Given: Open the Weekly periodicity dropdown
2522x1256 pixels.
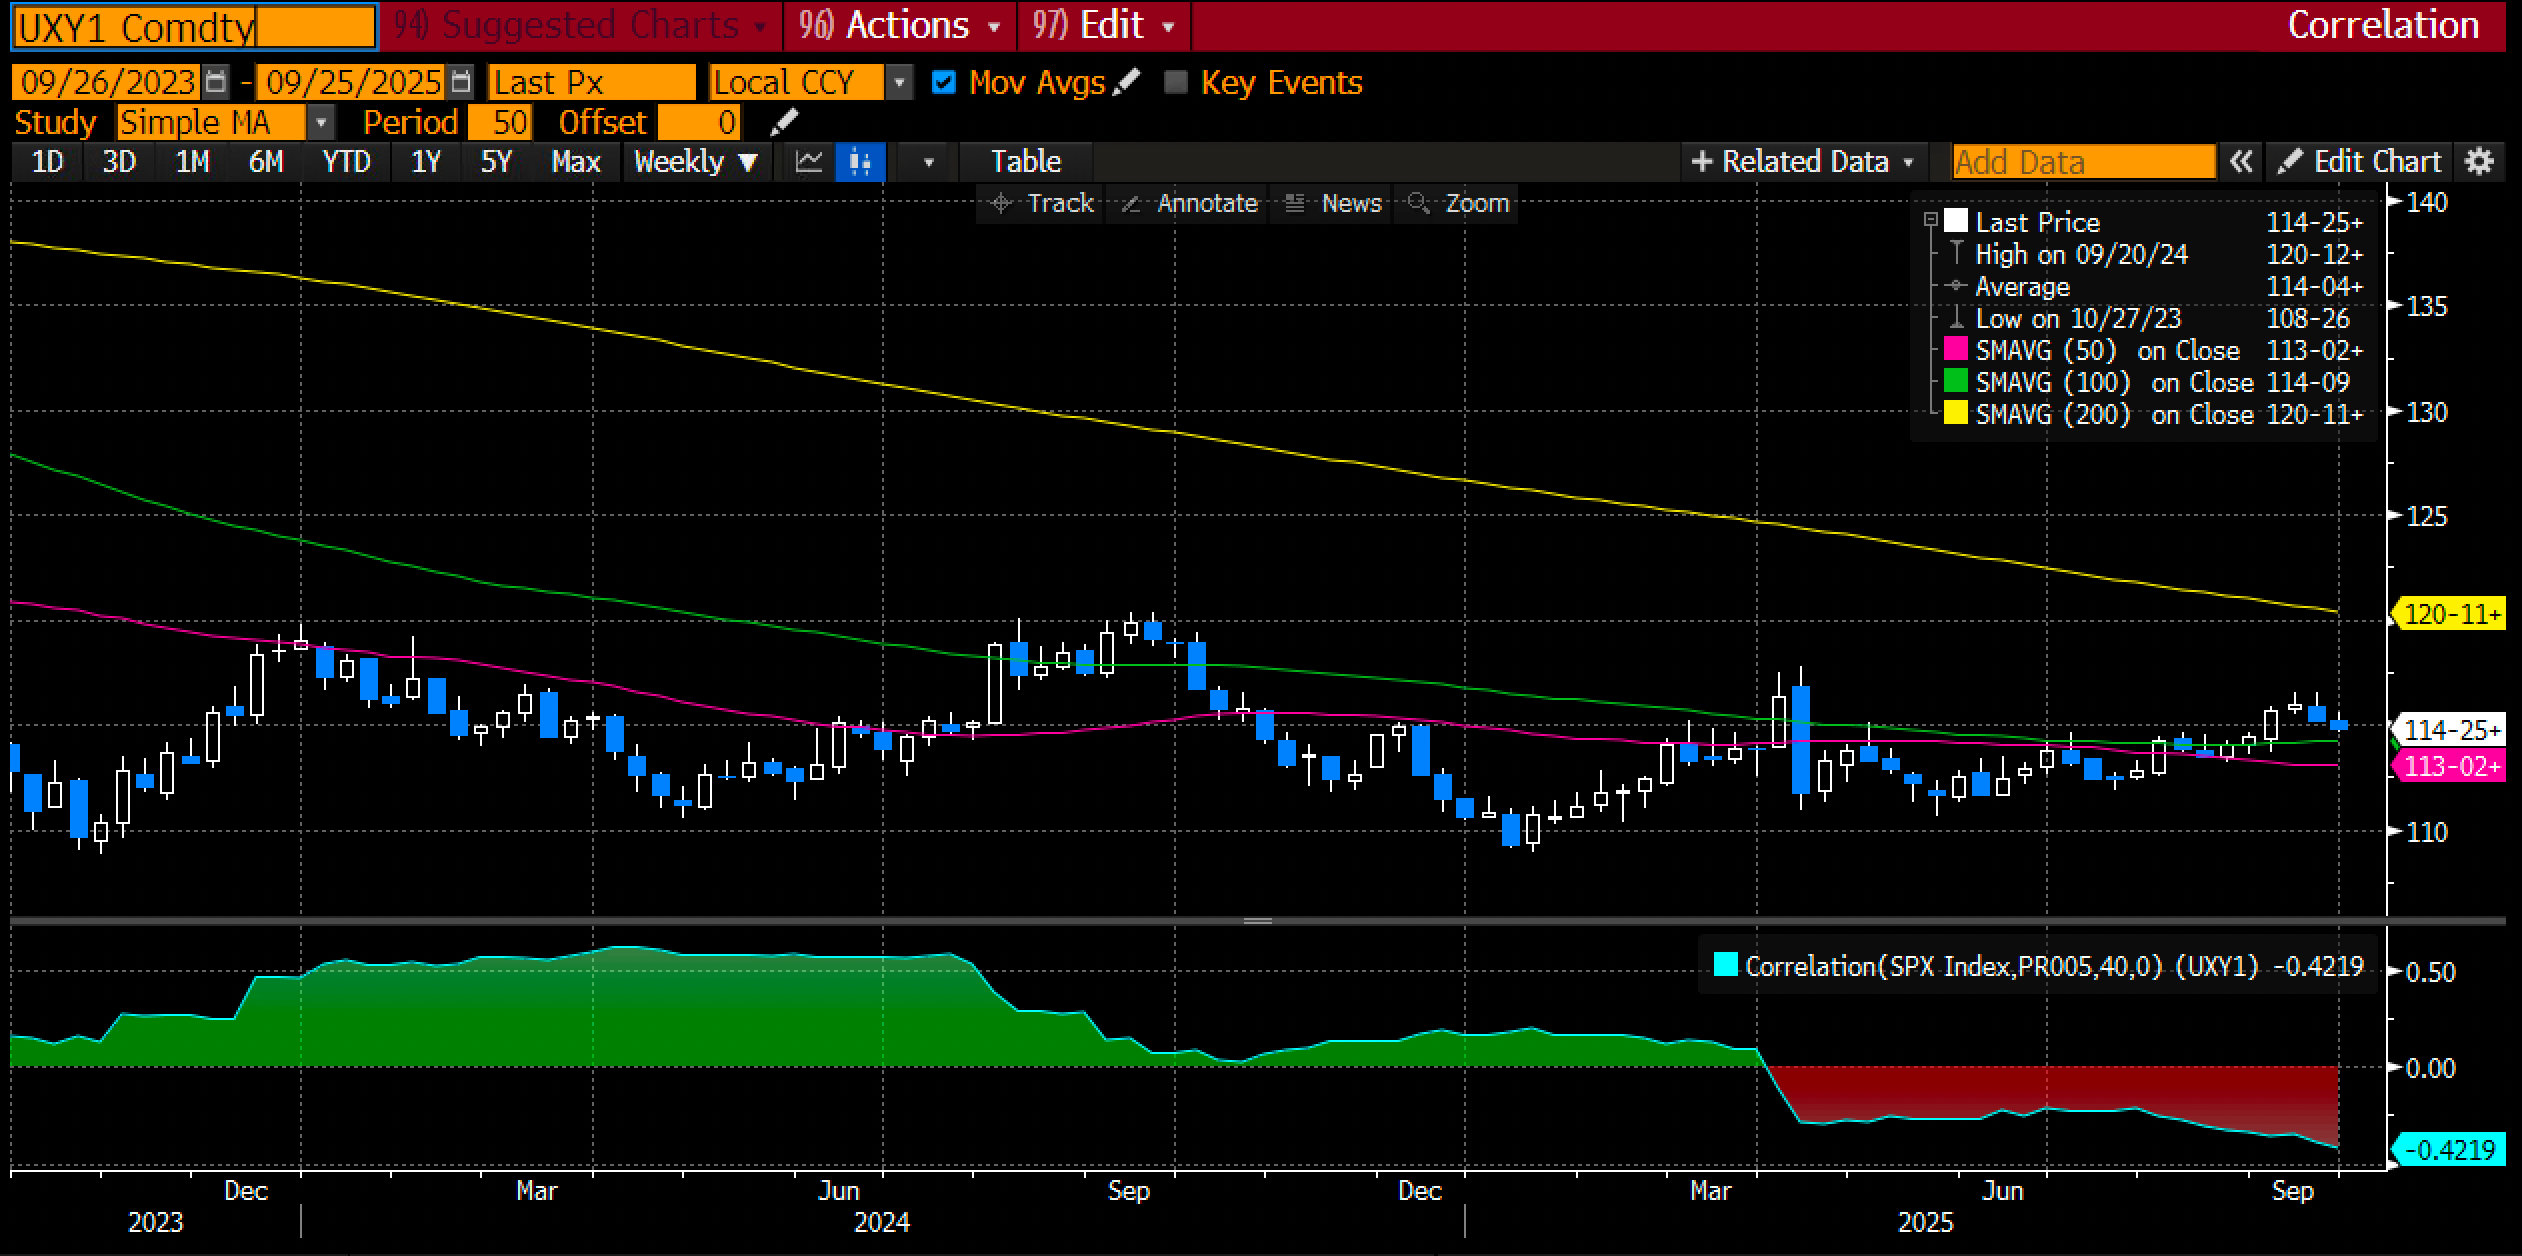Looking at the screenshot, I should tap(696, 162).
